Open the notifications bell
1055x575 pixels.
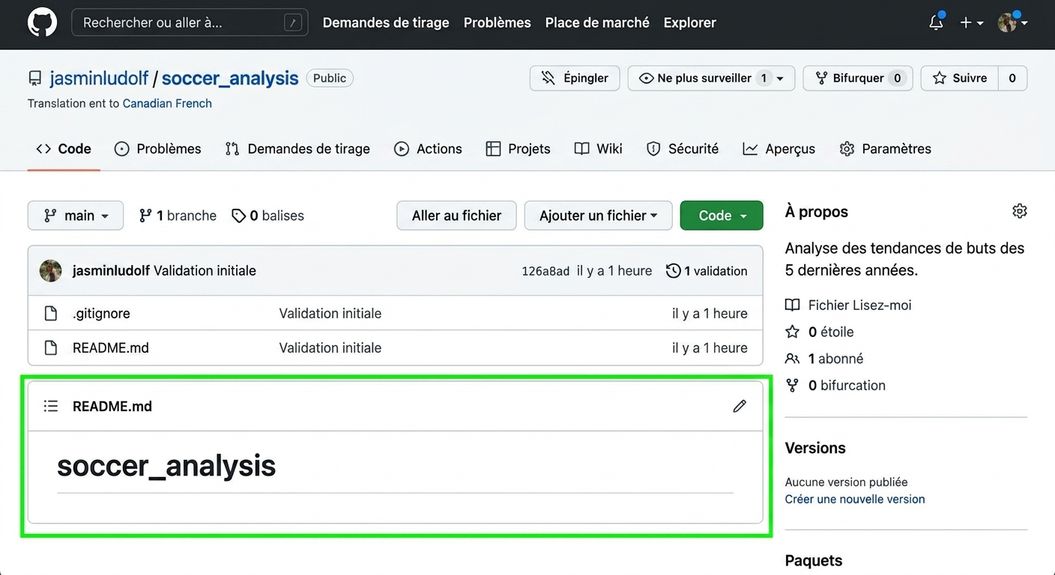tap(936, 22)
